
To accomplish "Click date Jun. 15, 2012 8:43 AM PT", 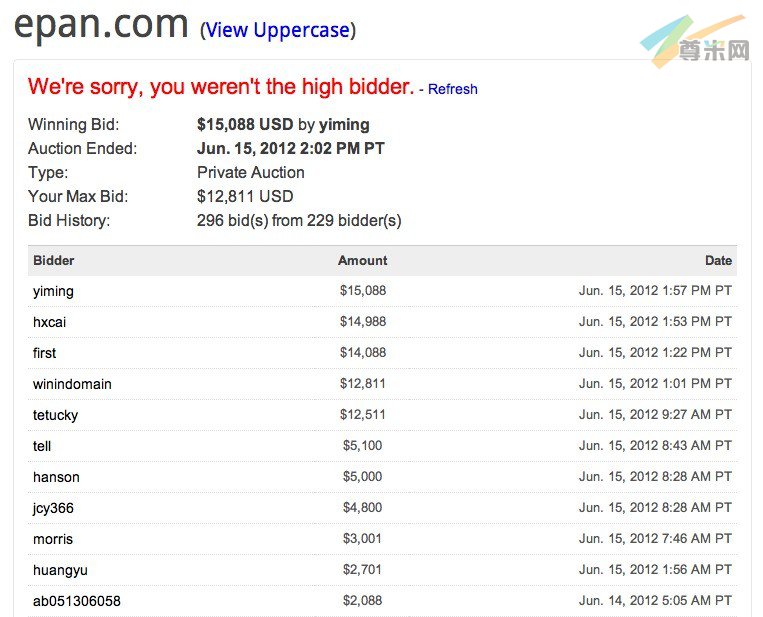I will coord(655,445).
